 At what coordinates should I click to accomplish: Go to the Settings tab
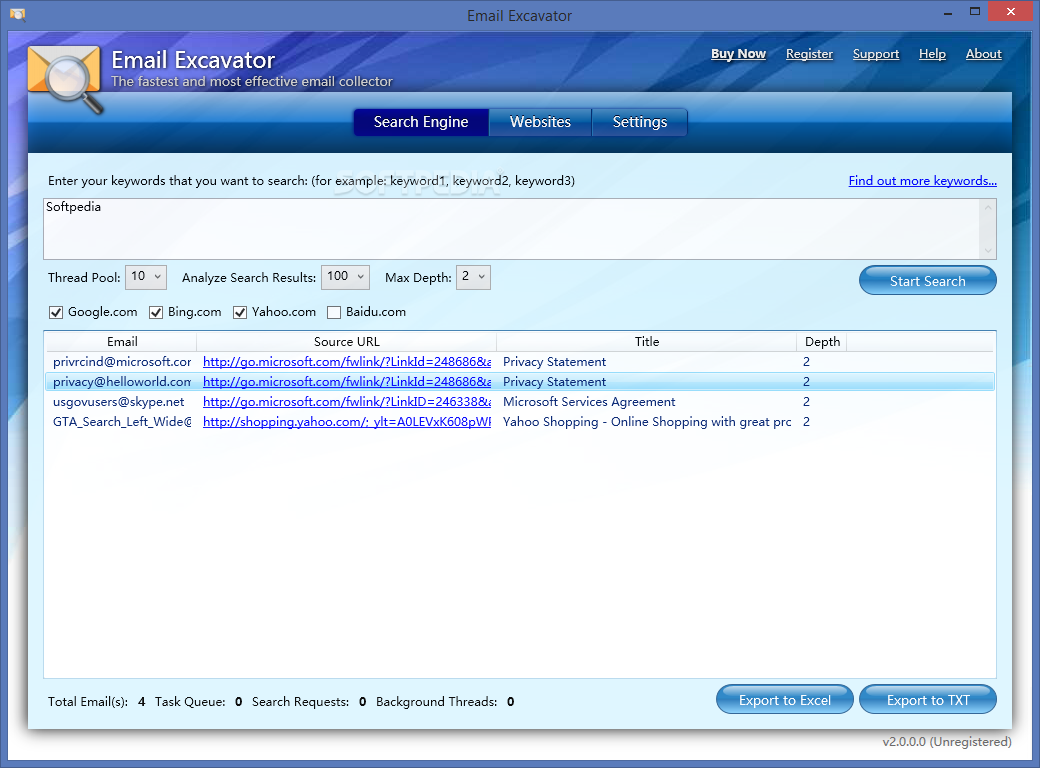tap(640, 122)
